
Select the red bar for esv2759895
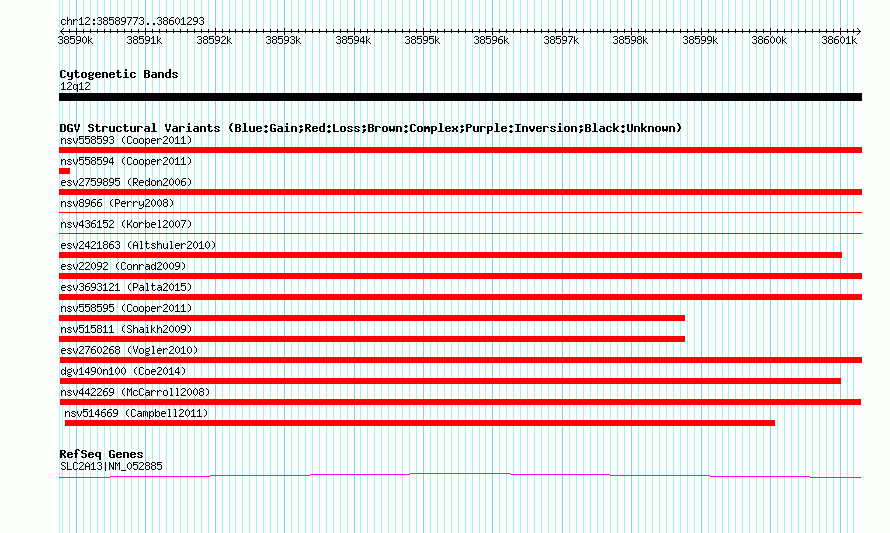click(460, 192)
